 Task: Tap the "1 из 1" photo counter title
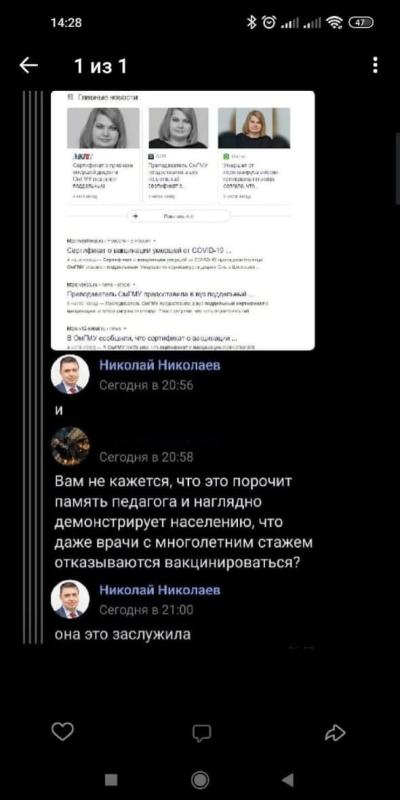pos(101,66)
